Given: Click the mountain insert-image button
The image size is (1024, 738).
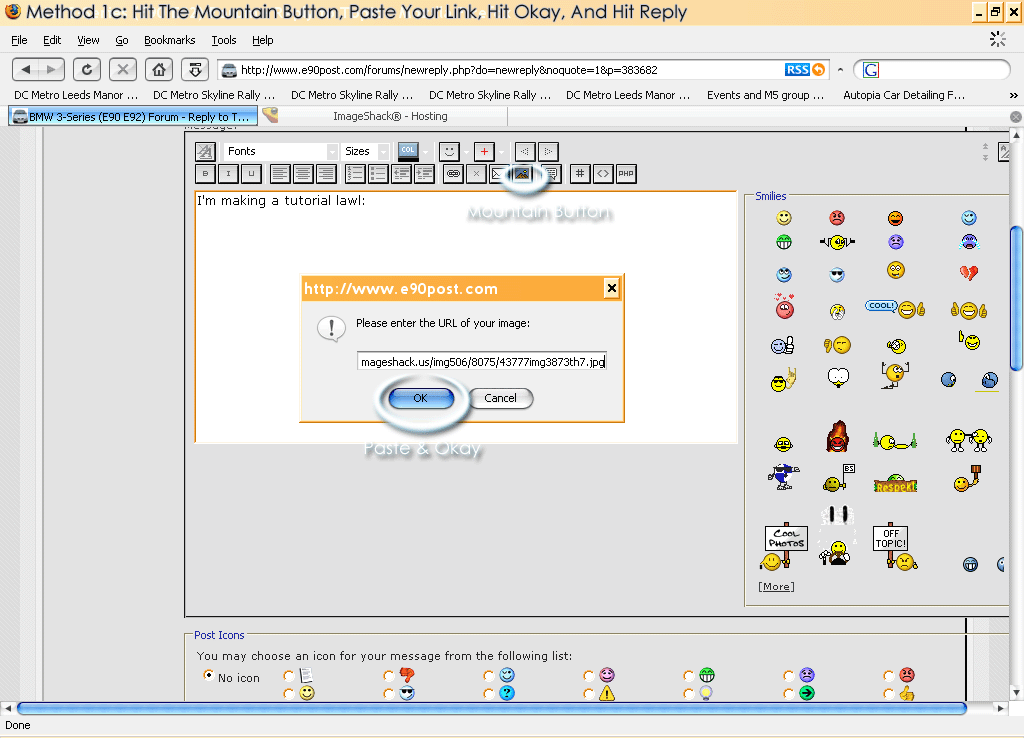Looking at the screenshot, I should [x=522, y=174].
